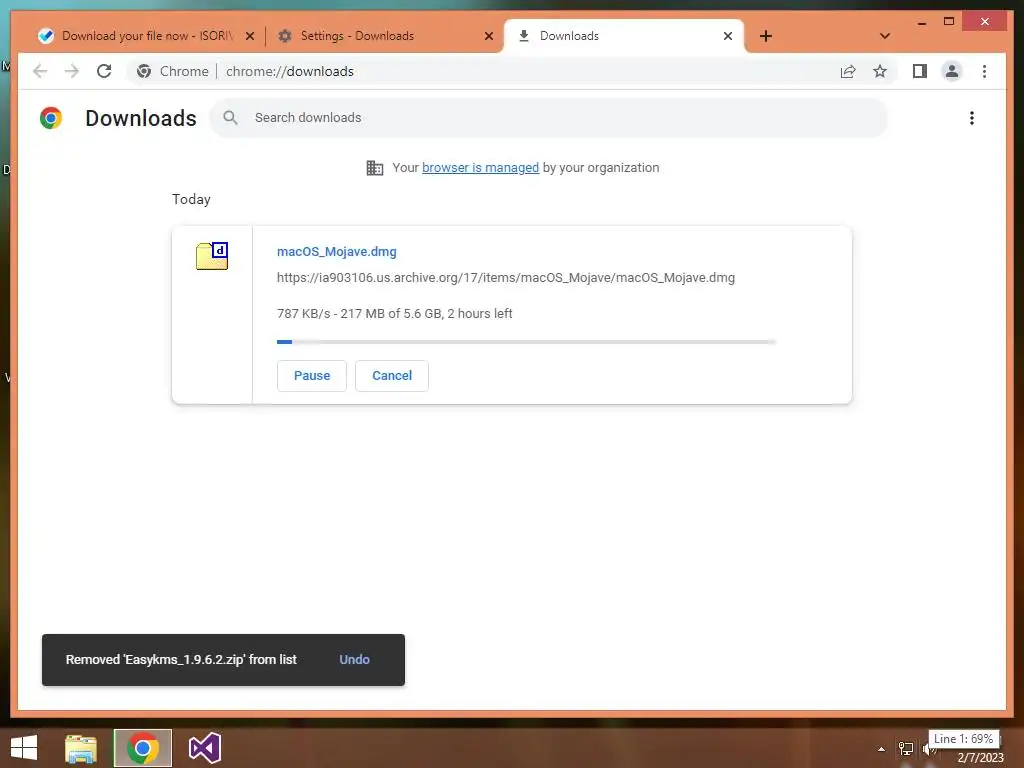Image resolution: width=1024 pixels, height=768 pixels.
Task: Launch Visual Studio from the taskbar
Action: click(204, 748)
